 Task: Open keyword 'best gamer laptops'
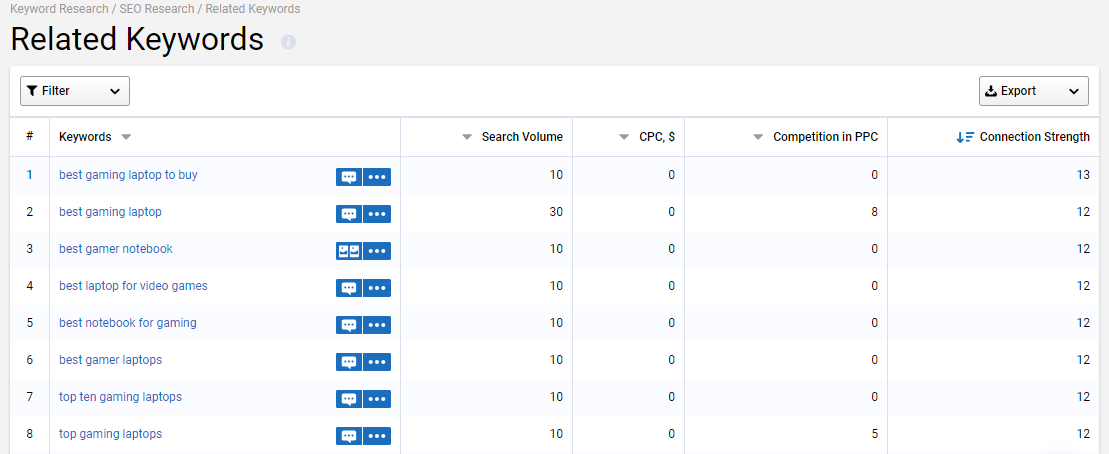click(x=110, y=360)
